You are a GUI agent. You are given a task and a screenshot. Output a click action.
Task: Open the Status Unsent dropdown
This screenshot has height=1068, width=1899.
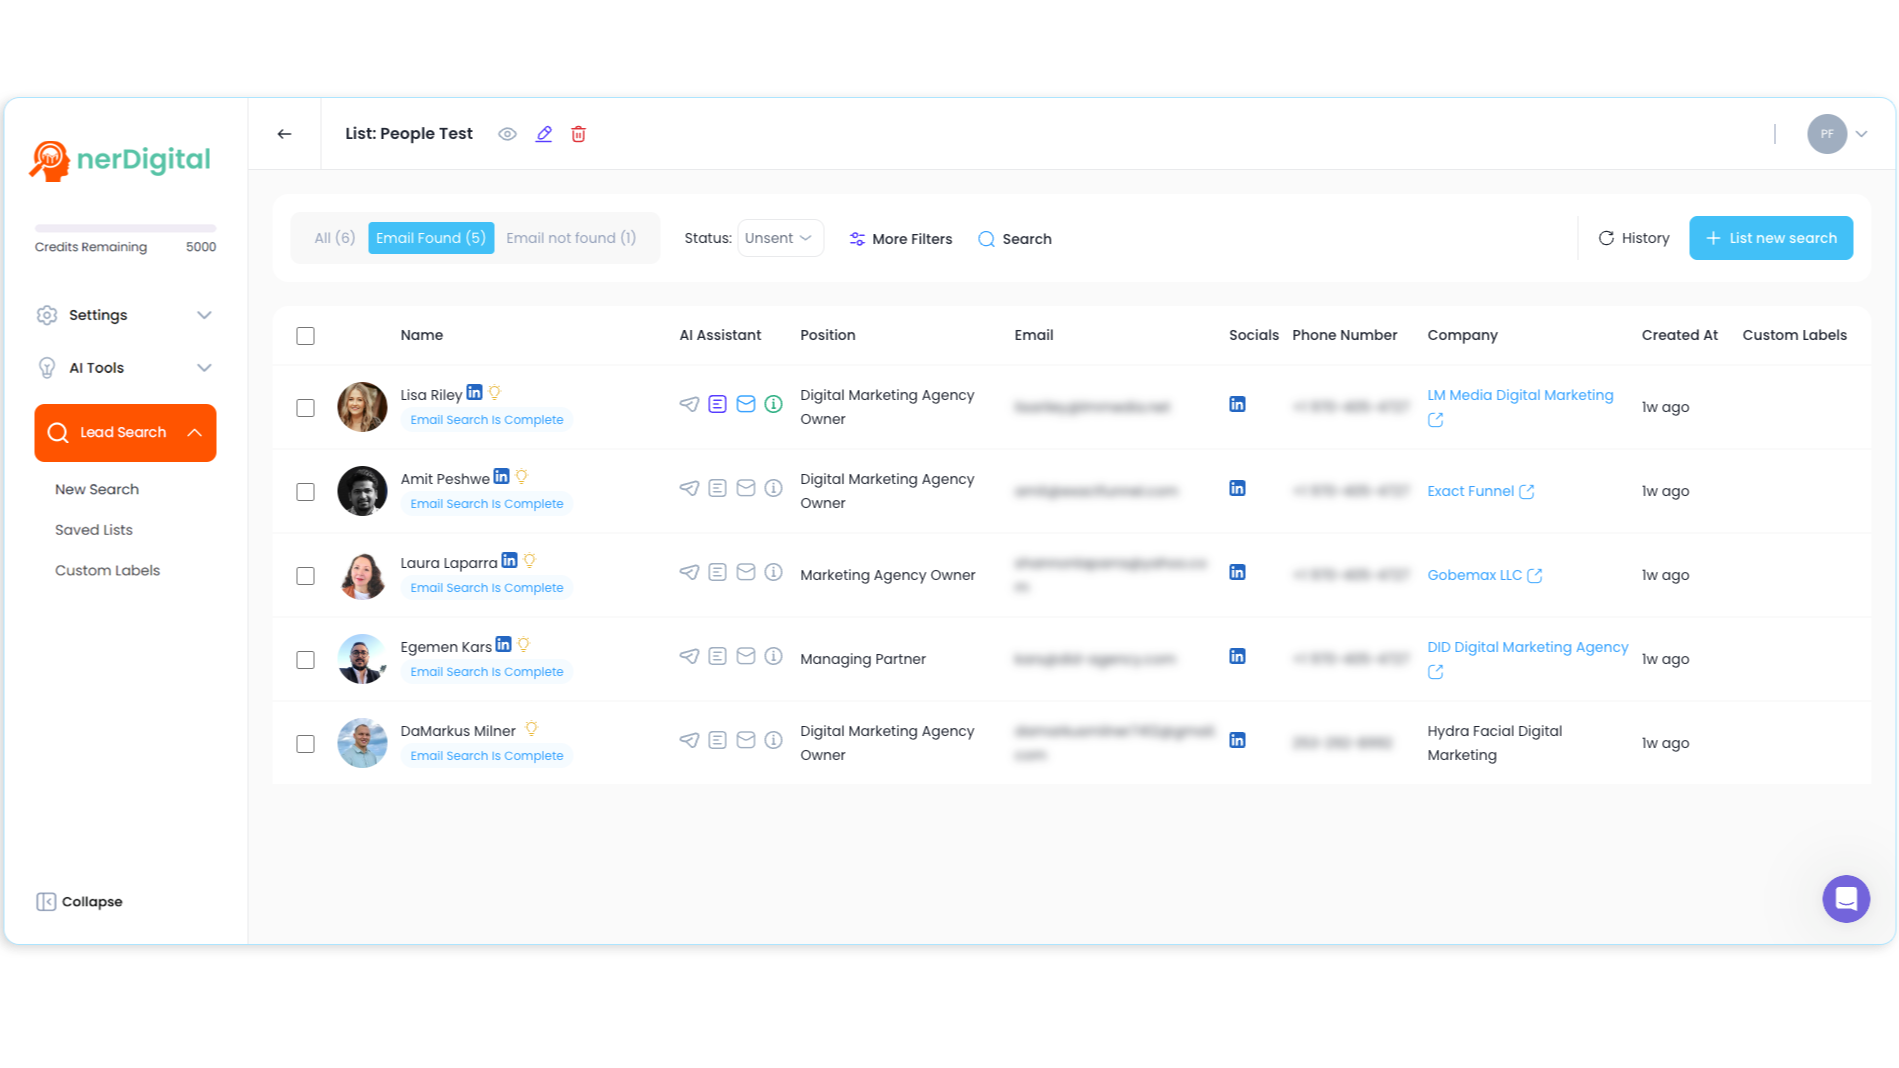pos(779,238)
